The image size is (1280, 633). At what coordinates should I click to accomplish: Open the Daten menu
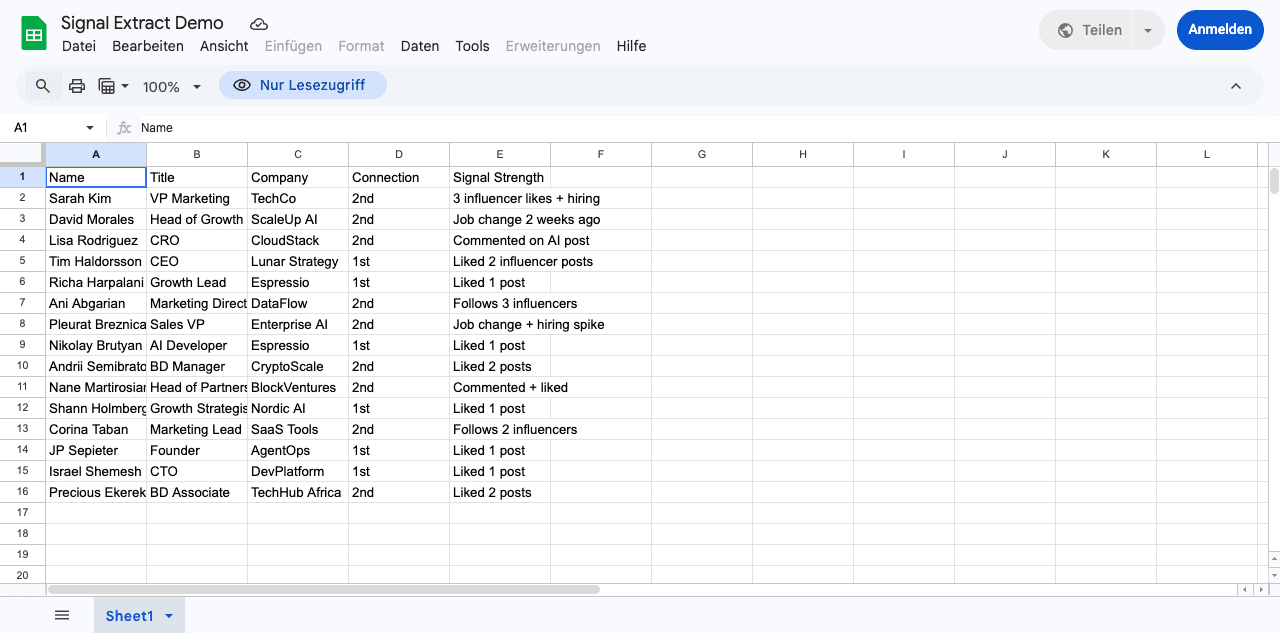click(419, 46)
